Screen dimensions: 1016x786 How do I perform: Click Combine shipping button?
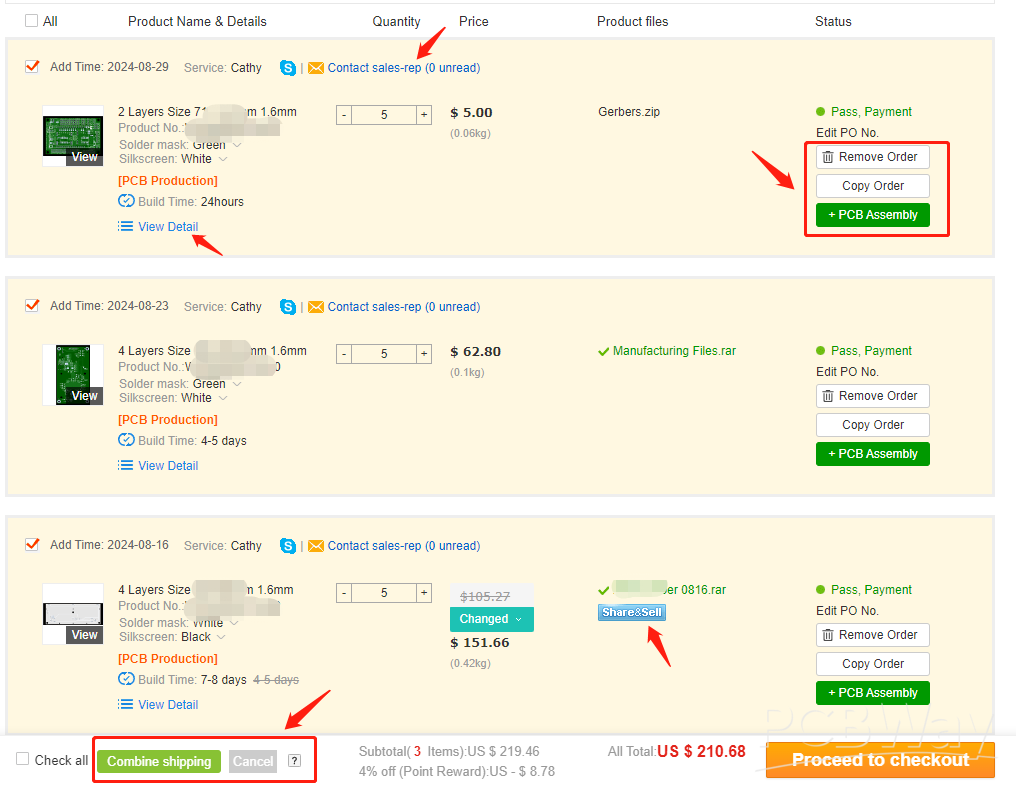click(159, 761)
